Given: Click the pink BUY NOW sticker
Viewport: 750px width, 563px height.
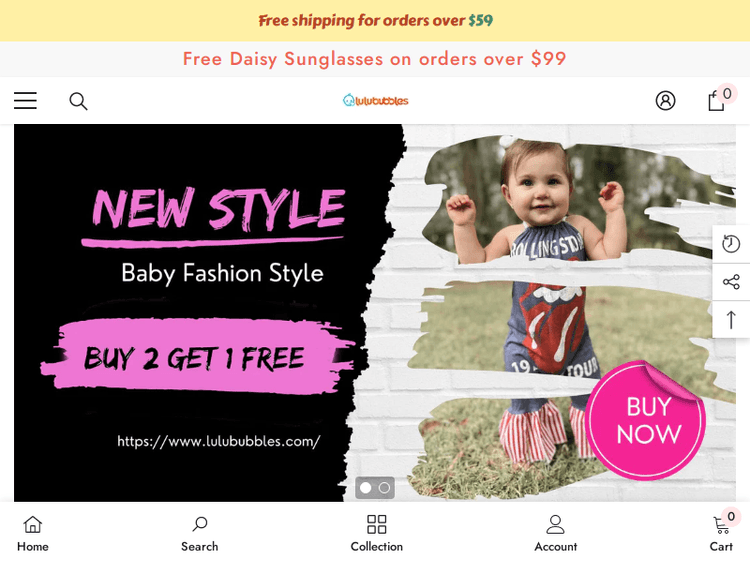Looking at the screenshot, I should pyautogui.click(x=646, y=420).
